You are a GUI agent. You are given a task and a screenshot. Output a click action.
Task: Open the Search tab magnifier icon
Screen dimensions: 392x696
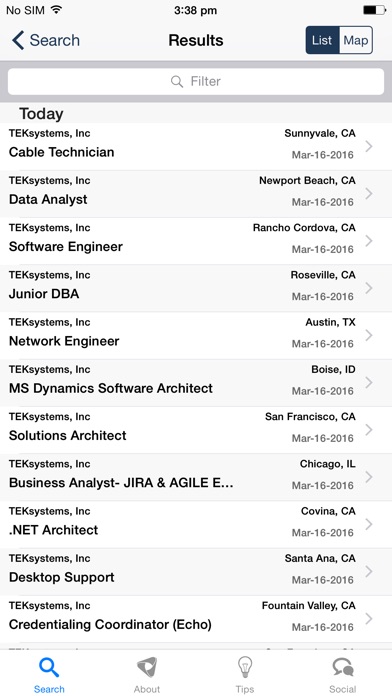[x=49, y=667]
